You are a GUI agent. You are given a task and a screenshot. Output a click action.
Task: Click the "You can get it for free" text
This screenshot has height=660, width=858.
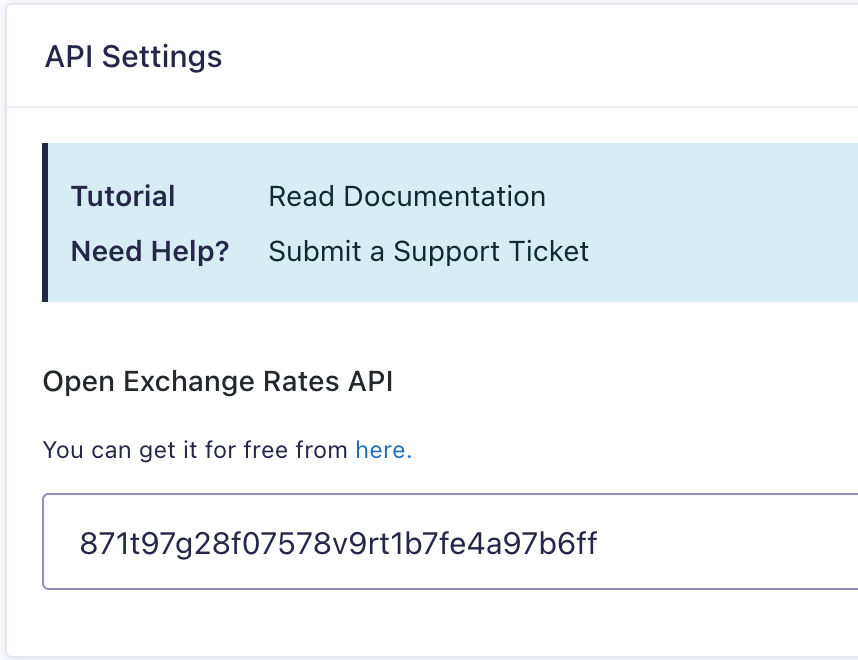tap(197, 450)
